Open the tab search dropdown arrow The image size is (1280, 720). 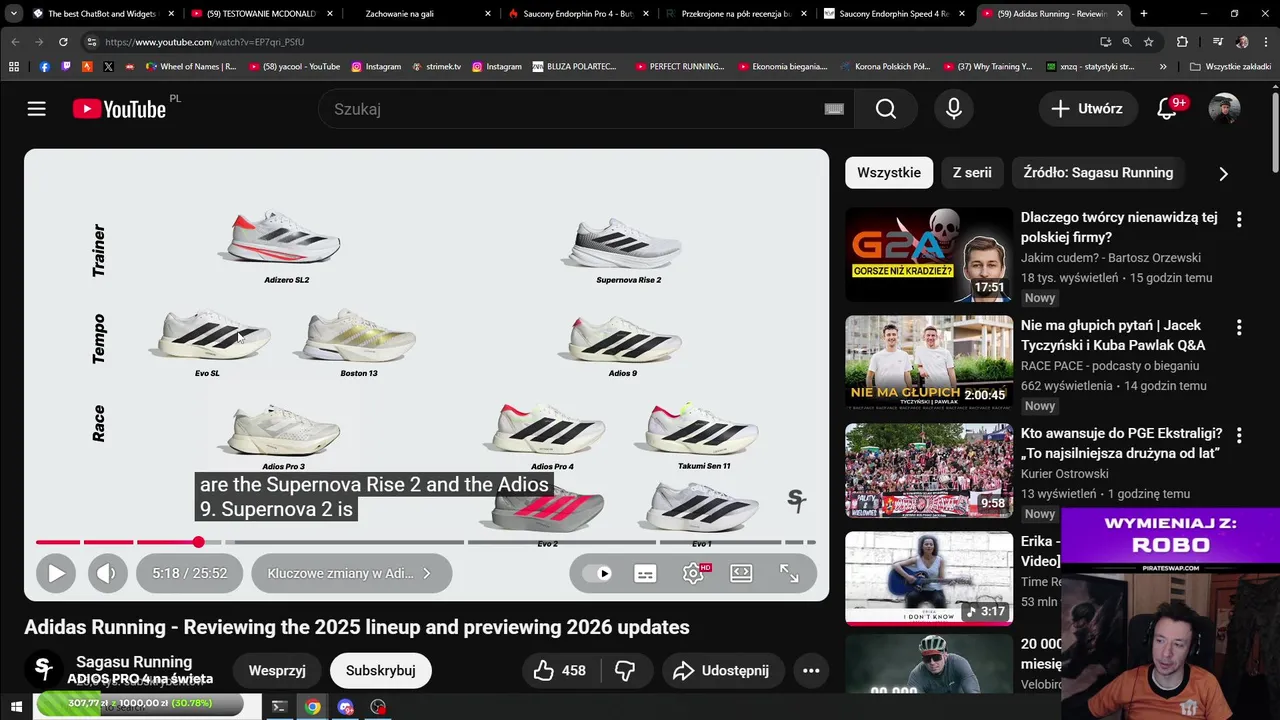[x=14, y=14]
